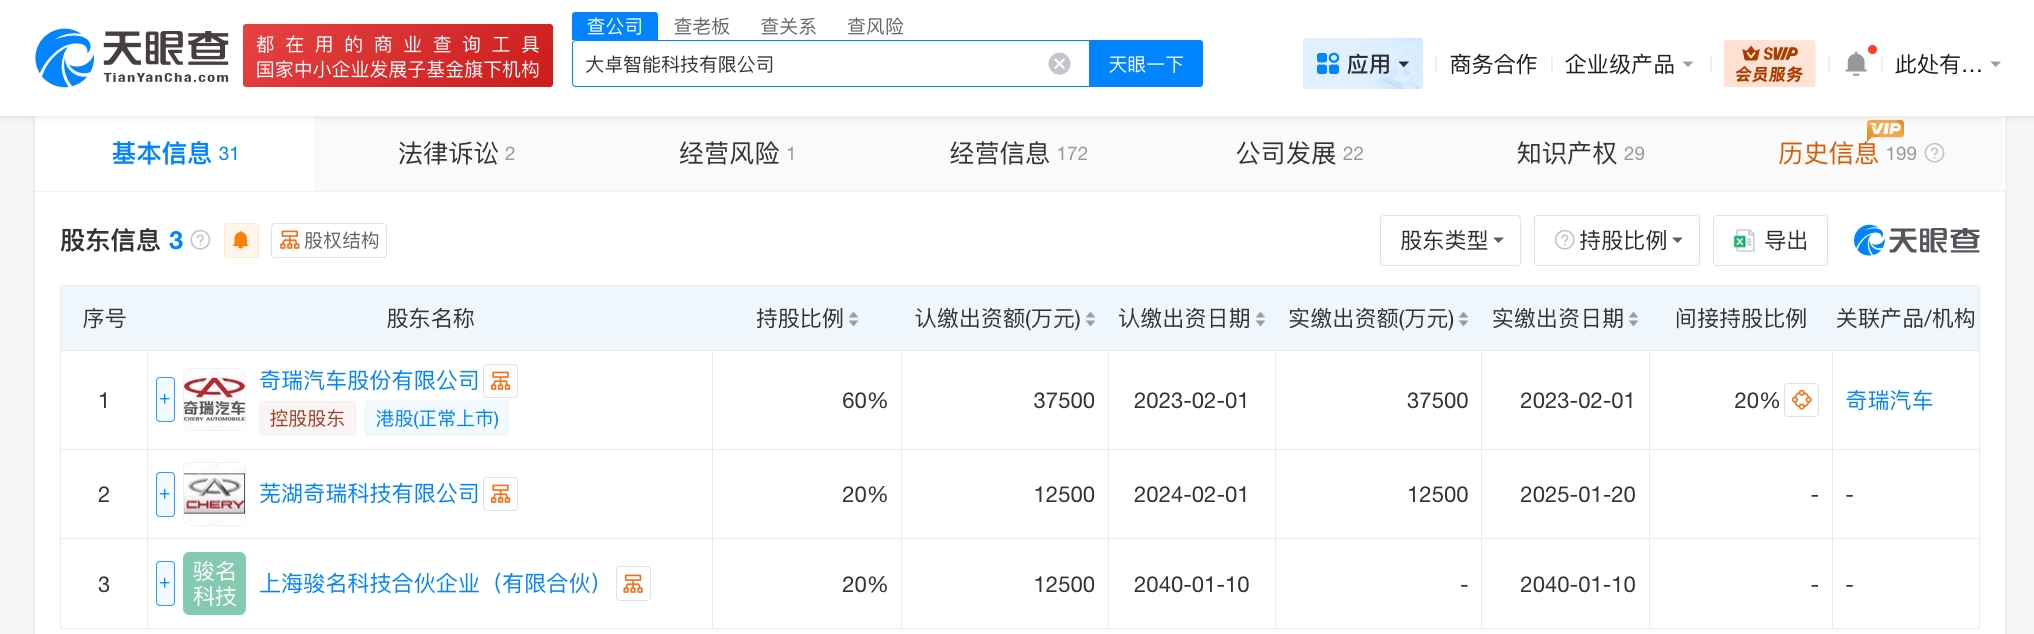2034x634 pixels.
Task: Click the 天眼一下 search button
Action: 1145,64
